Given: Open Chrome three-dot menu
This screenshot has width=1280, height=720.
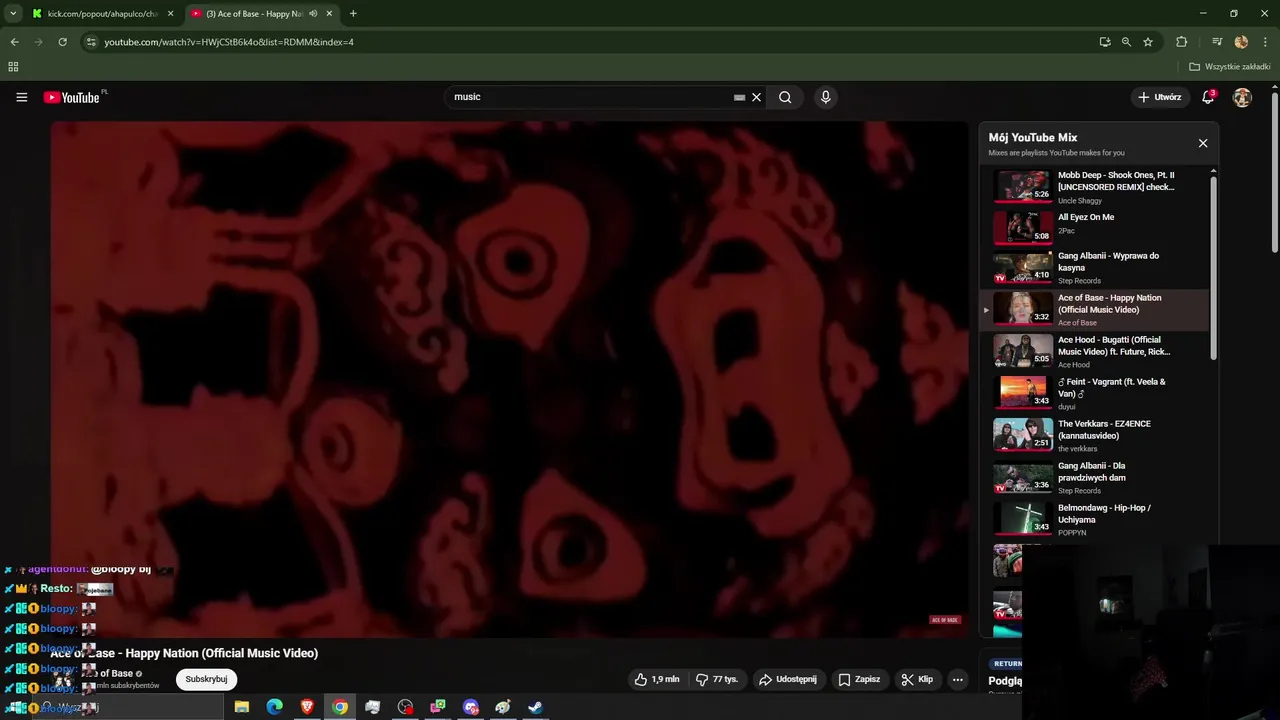Looking at the screenshot, I should click(1265, 42).
